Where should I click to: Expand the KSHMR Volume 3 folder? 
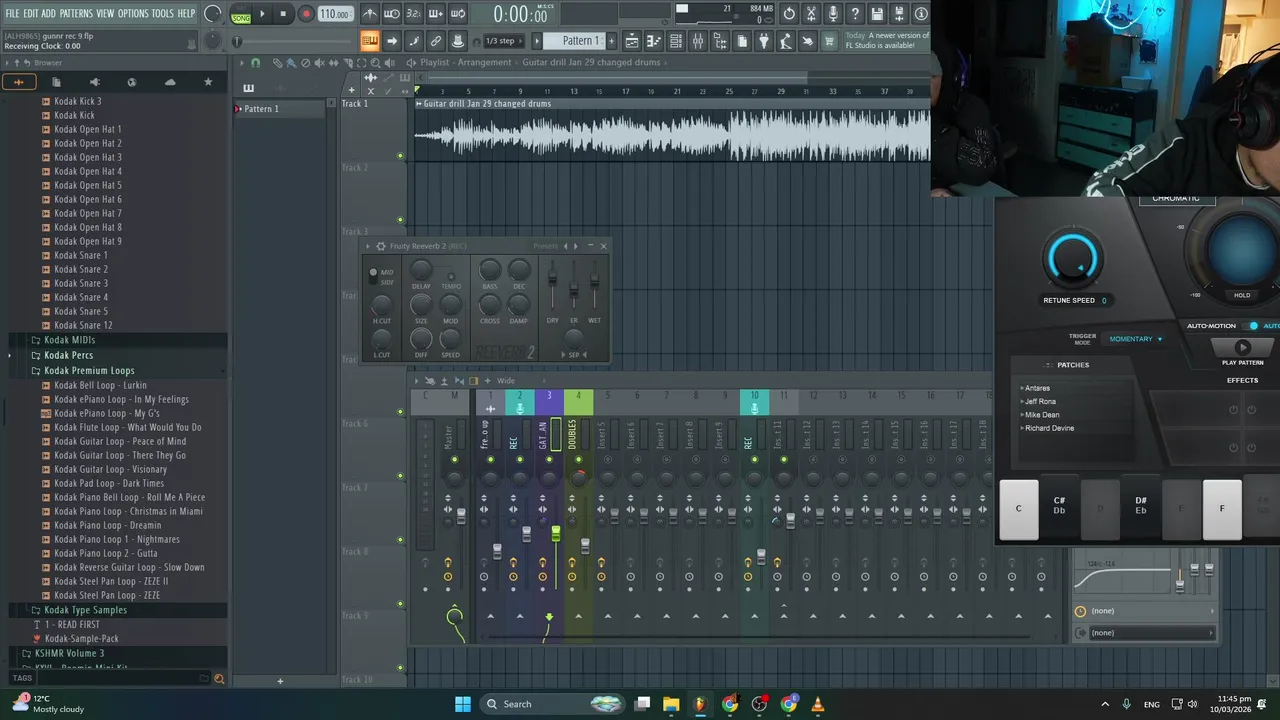(x=69, y=653)
